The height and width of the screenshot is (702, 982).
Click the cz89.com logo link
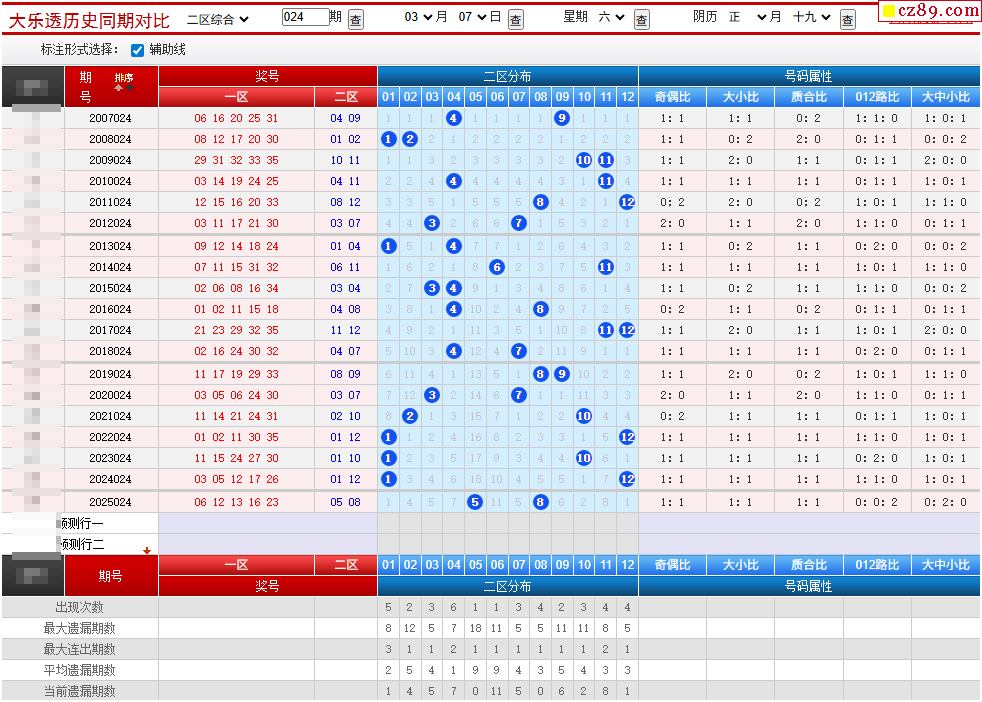click(x=931, y=11)
